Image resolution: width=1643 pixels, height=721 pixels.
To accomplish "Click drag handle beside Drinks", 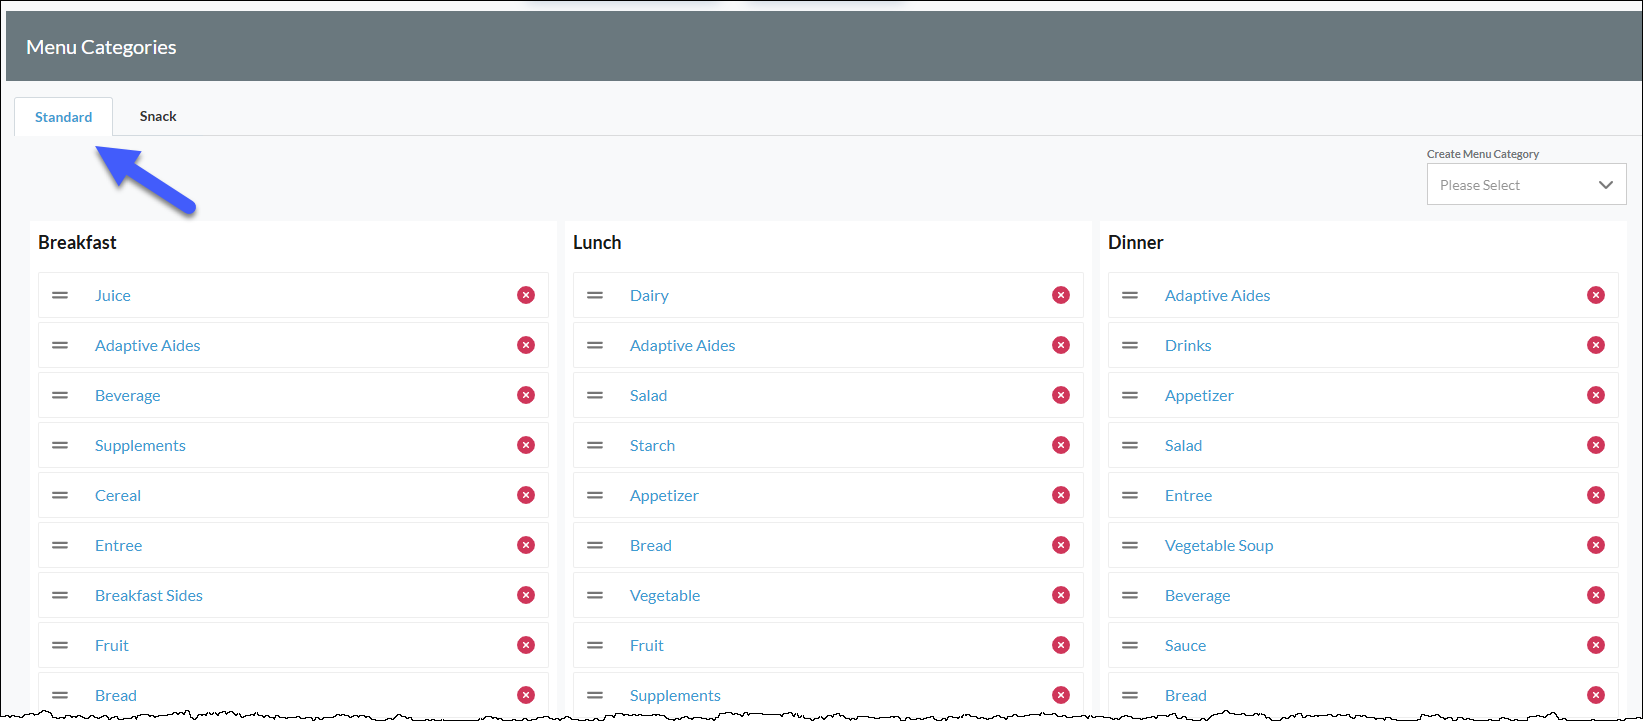I will (x=1130, y=345).
